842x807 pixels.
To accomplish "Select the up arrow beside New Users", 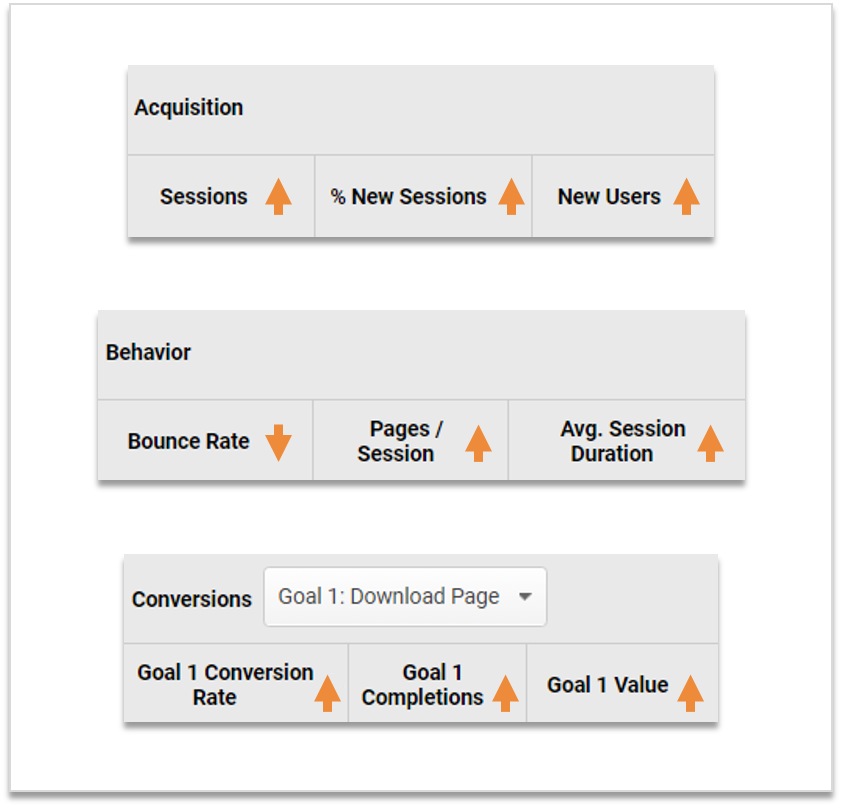I will click(x=686, y=198).
